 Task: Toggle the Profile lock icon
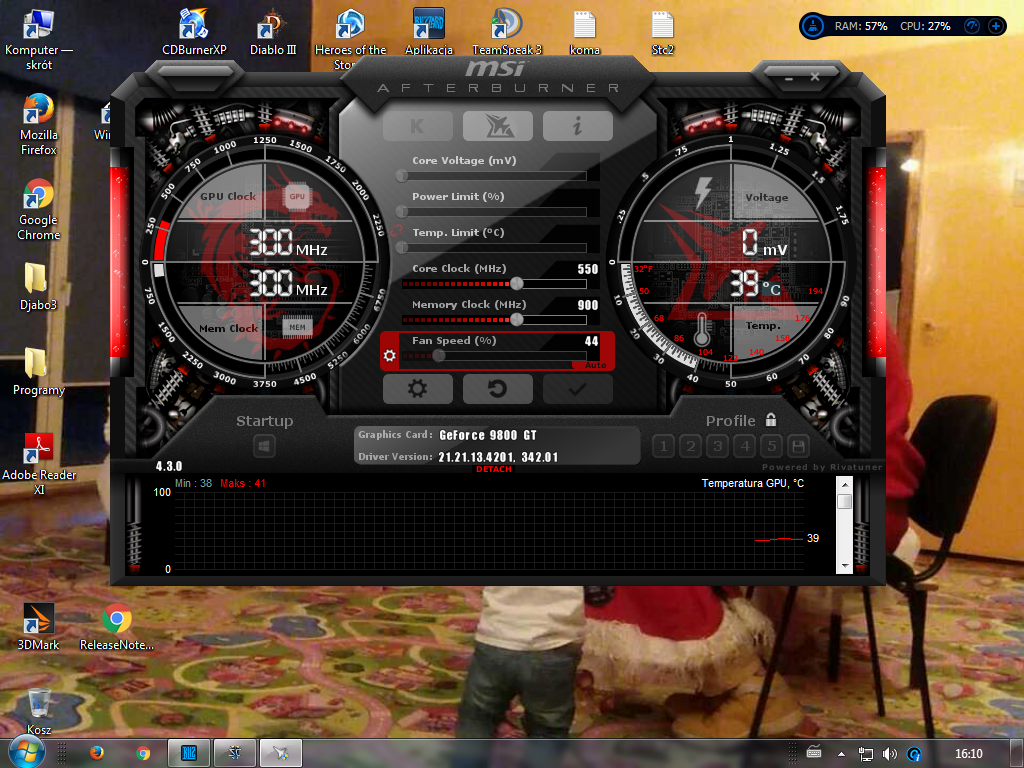point(771,419)
